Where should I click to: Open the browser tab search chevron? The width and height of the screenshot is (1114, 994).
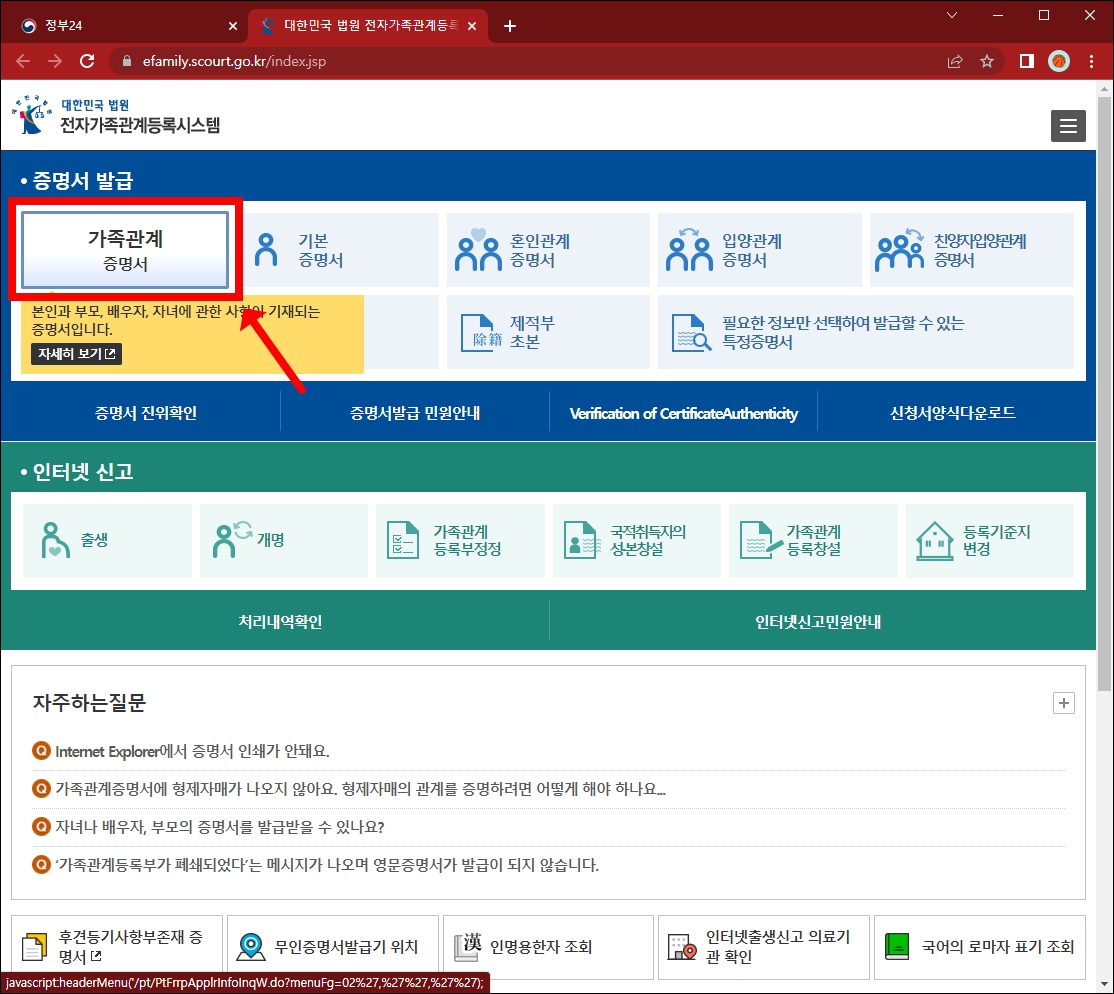[951, 16]
